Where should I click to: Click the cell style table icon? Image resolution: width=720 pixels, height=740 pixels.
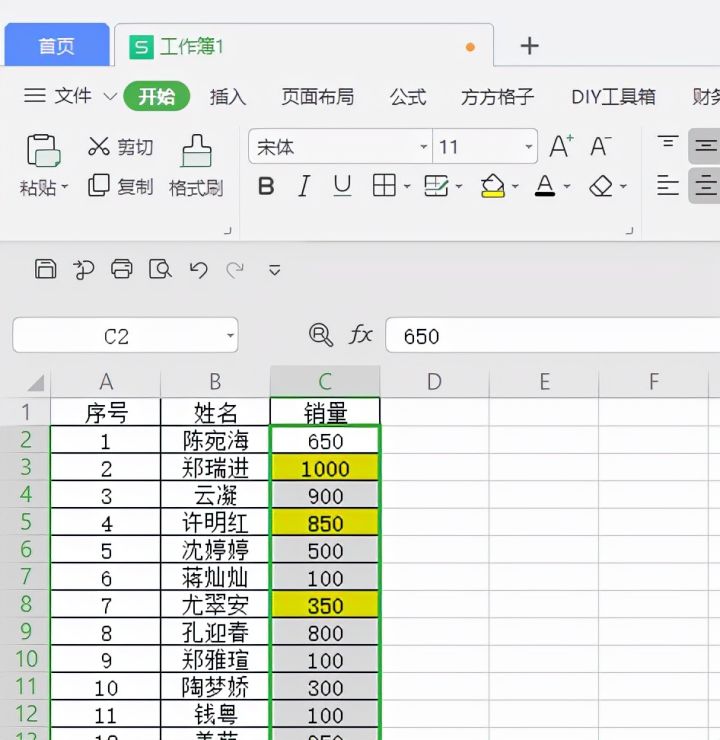[x=435, y=185]
